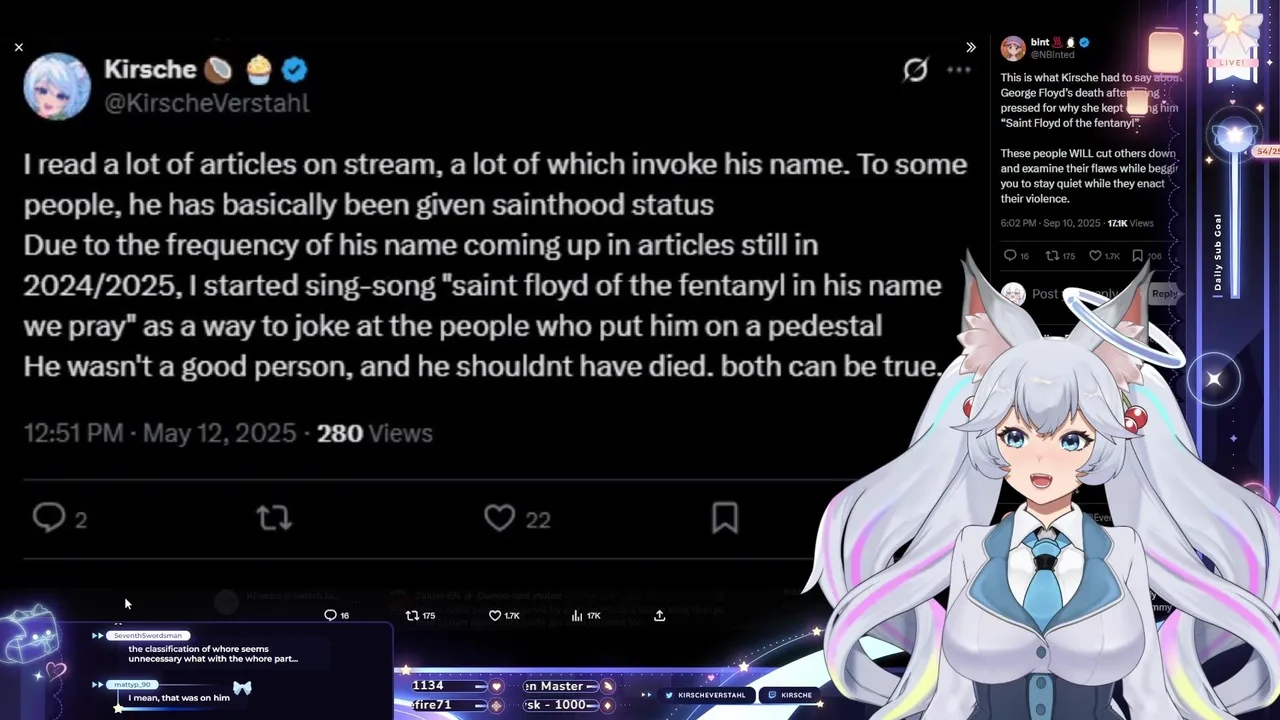Click the Grok slashed-circle icon
This screenshot has height=720, width=1280.
[x=915, y=69]
